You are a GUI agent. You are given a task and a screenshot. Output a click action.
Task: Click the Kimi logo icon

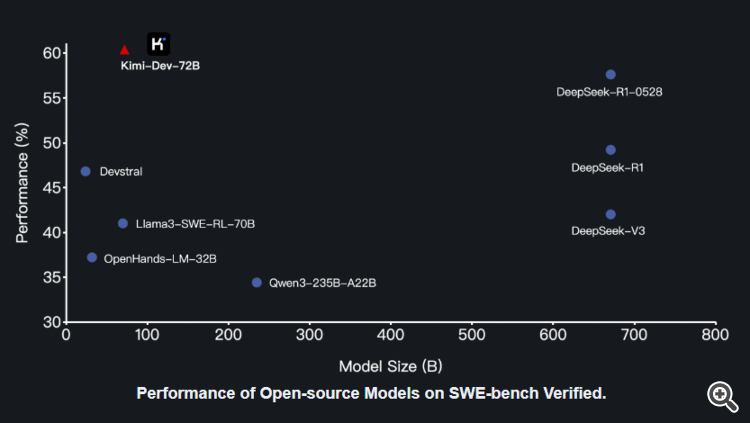tap(159, 44)
